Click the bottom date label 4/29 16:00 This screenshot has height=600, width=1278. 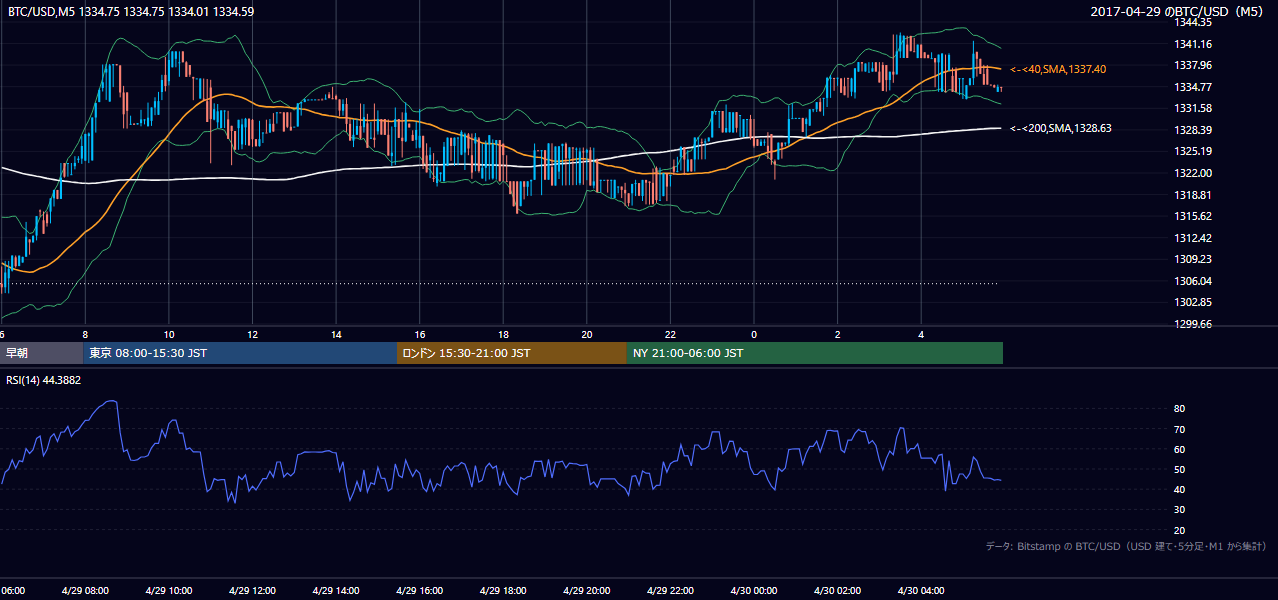click(x=419, y=591)
